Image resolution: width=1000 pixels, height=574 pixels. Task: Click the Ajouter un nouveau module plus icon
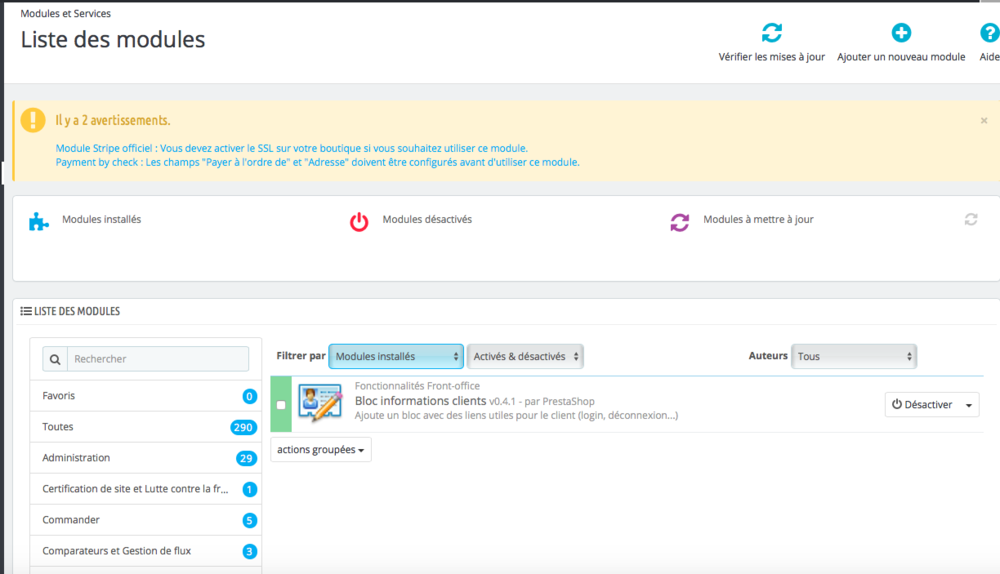tap(901, 33)
